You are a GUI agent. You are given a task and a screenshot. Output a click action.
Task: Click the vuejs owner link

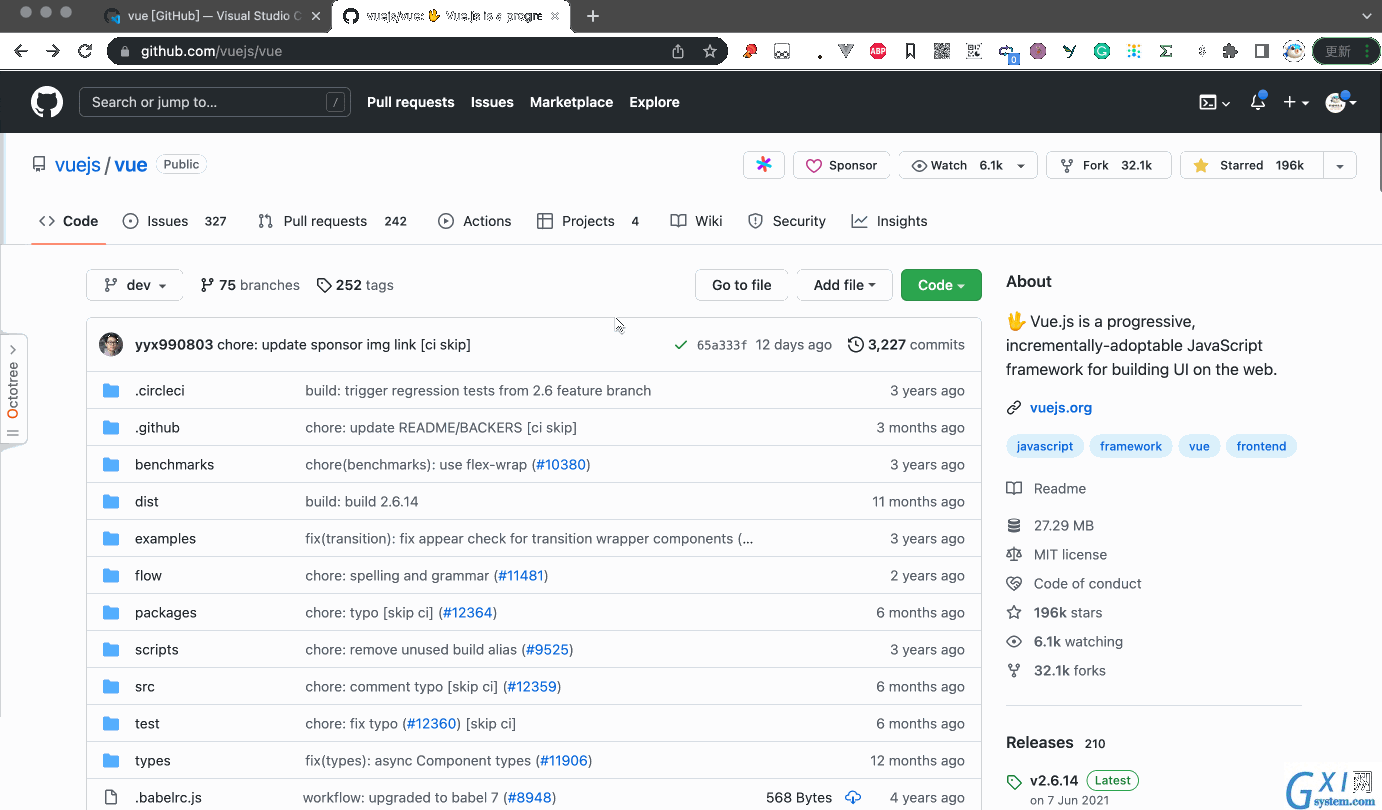(78, 165)
